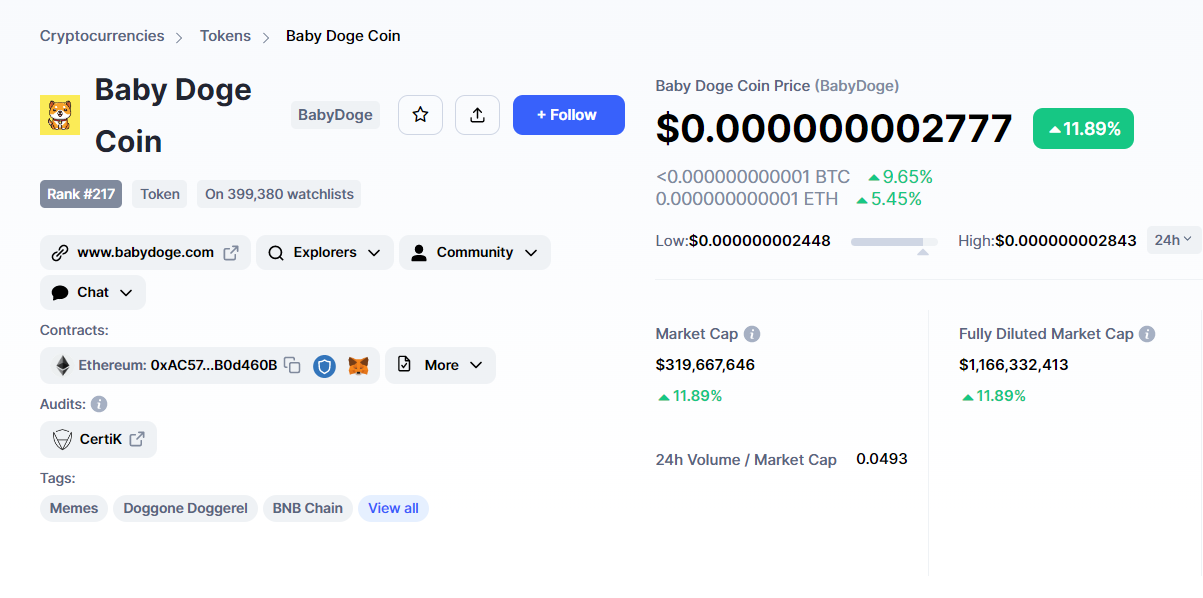Image resolution: width=1203 pixels, height=598 pixels.
Task: Add Baby Doge Coin to watchlist star
Action: coord(420,115)
